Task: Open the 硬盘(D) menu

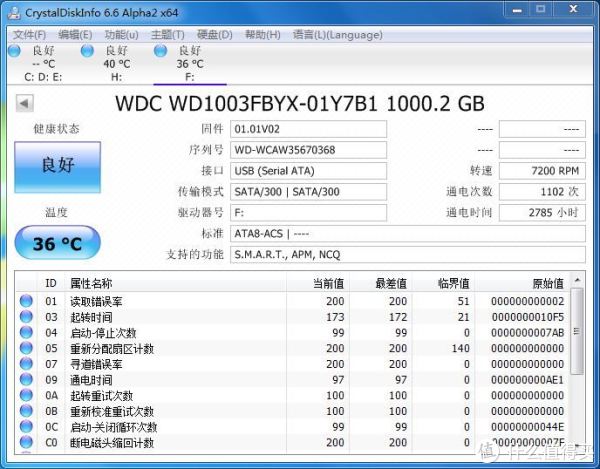Action: coord(214,35)
